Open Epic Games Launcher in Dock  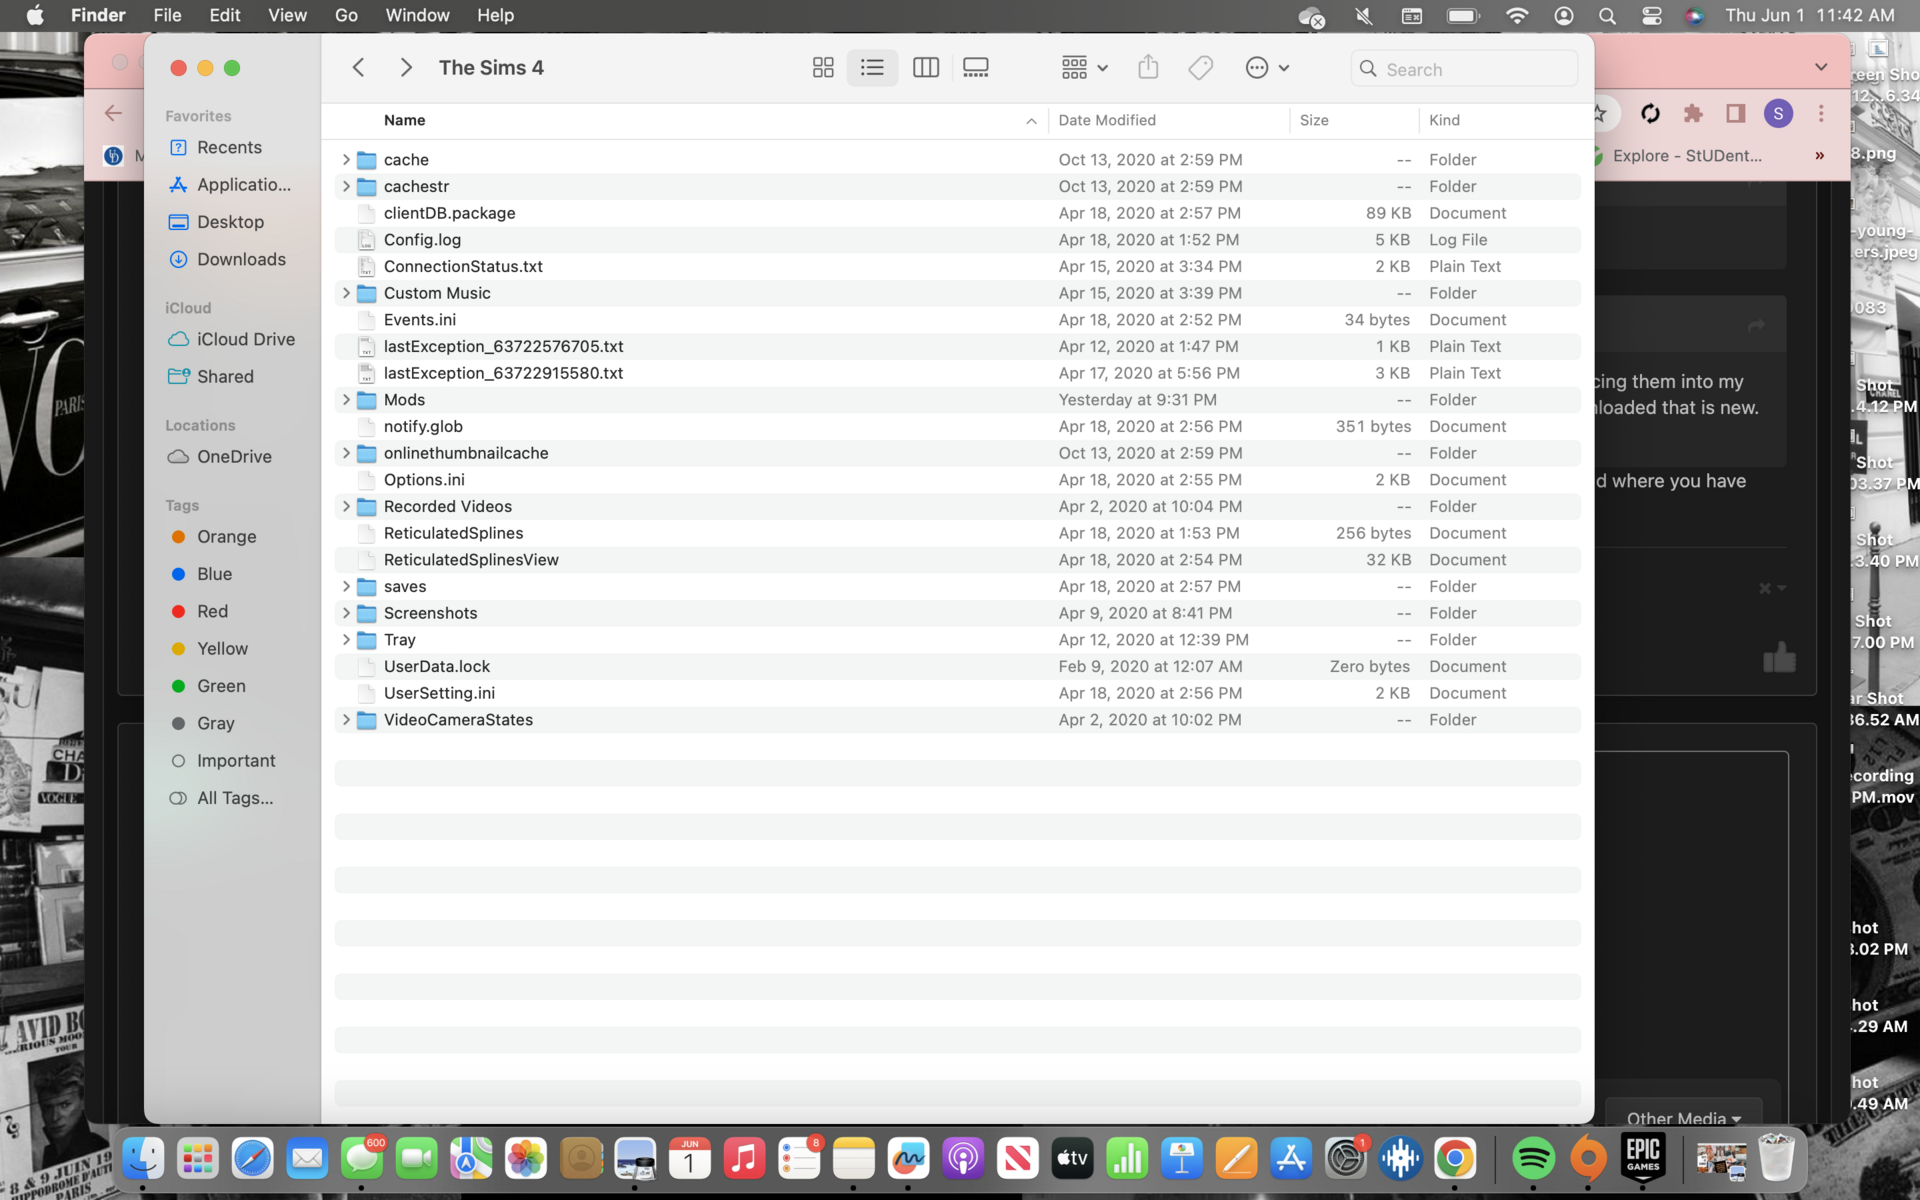[x=1643, y=1159]
